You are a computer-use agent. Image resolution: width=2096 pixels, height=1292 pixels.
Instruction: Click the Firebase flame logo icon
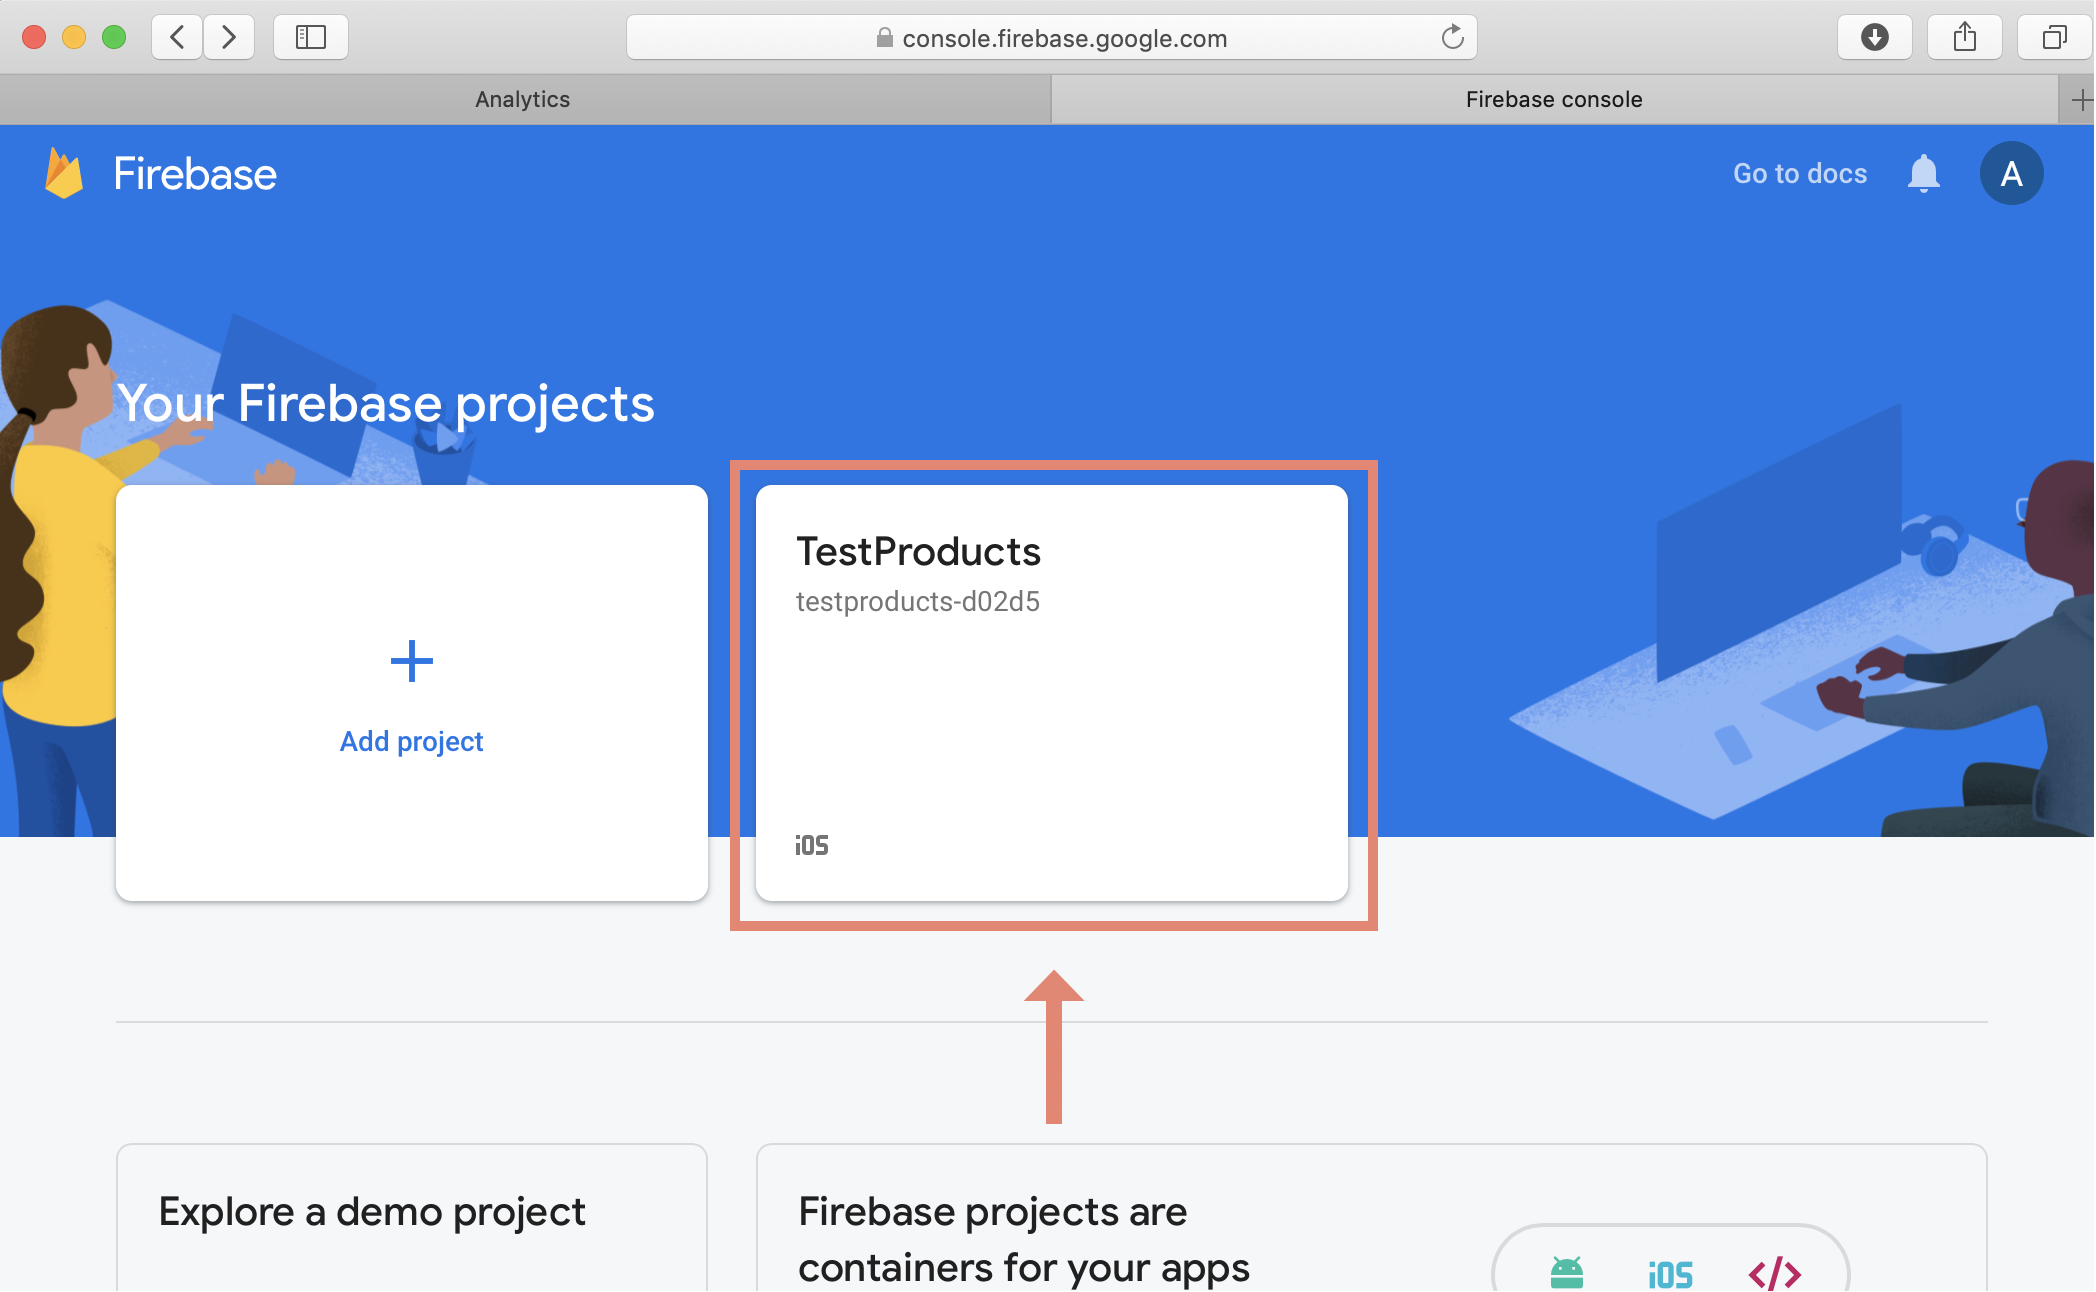tap(64, 173)
